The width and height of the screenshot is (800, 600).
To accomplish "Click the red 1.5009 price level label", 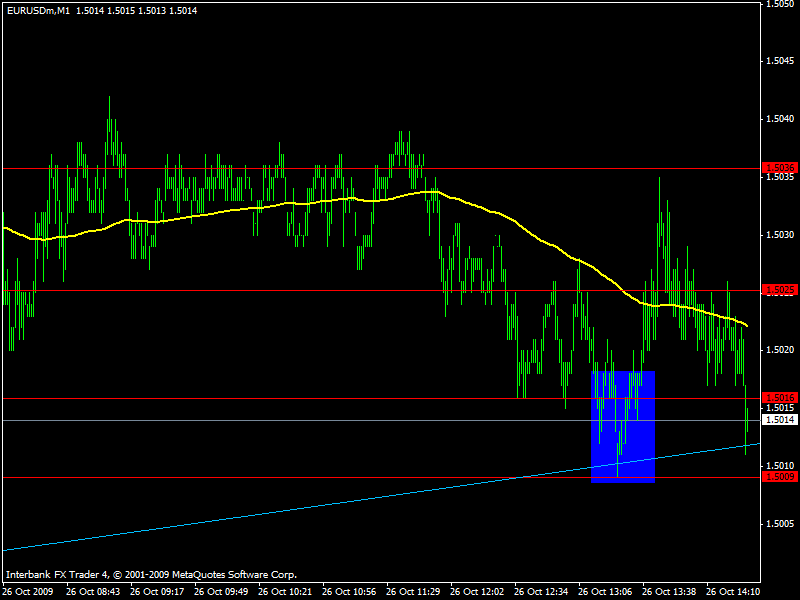I will (x=779, y=476).
